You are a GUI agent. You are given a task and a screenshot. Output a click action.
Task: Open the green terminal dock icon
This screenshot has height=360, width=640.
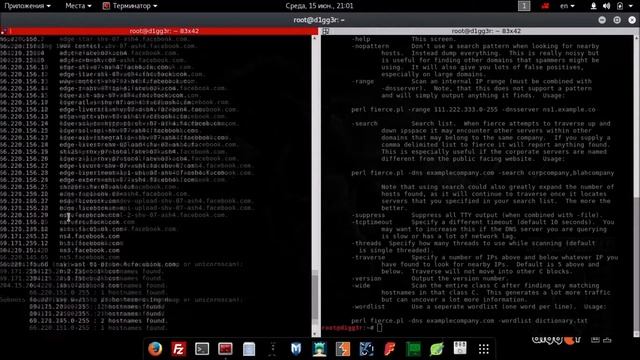click(413, 349)
